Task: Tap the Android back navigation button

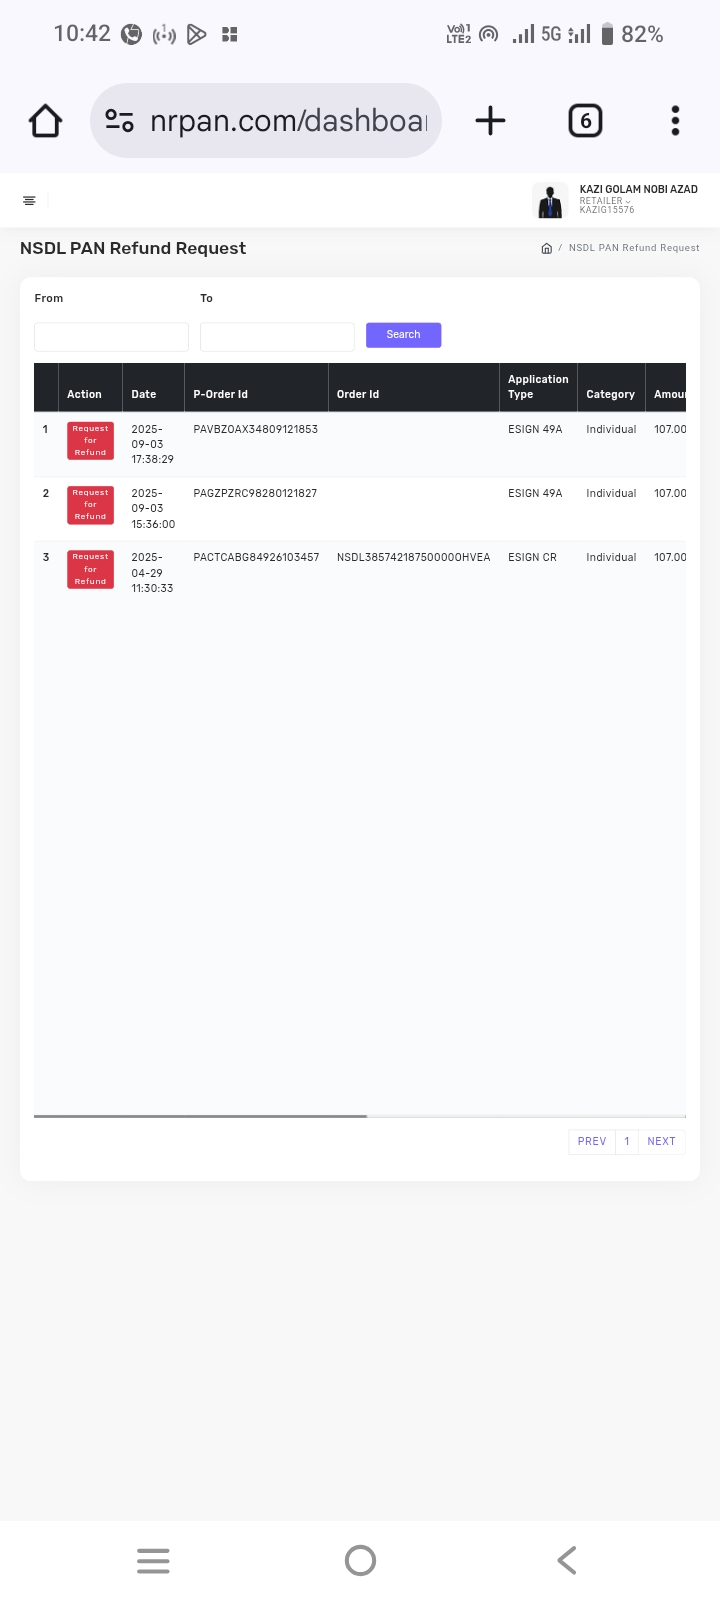Action: tap(566, 1560)
